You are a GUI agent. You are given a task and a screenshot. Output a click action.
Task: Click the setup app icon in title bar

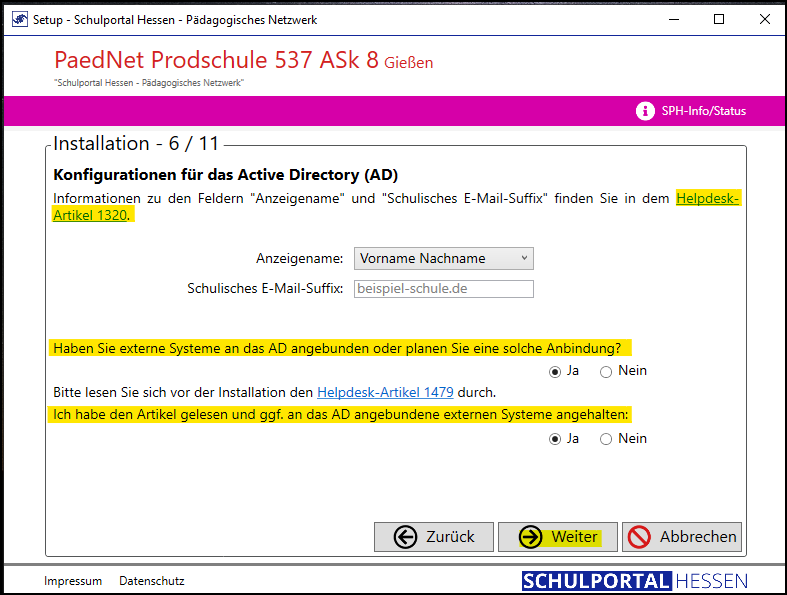(x=20, y=20)
